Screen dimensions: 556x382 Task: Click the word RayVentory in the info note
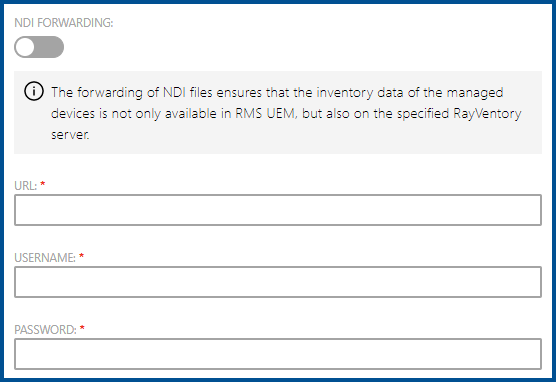(x=487, y=114)
